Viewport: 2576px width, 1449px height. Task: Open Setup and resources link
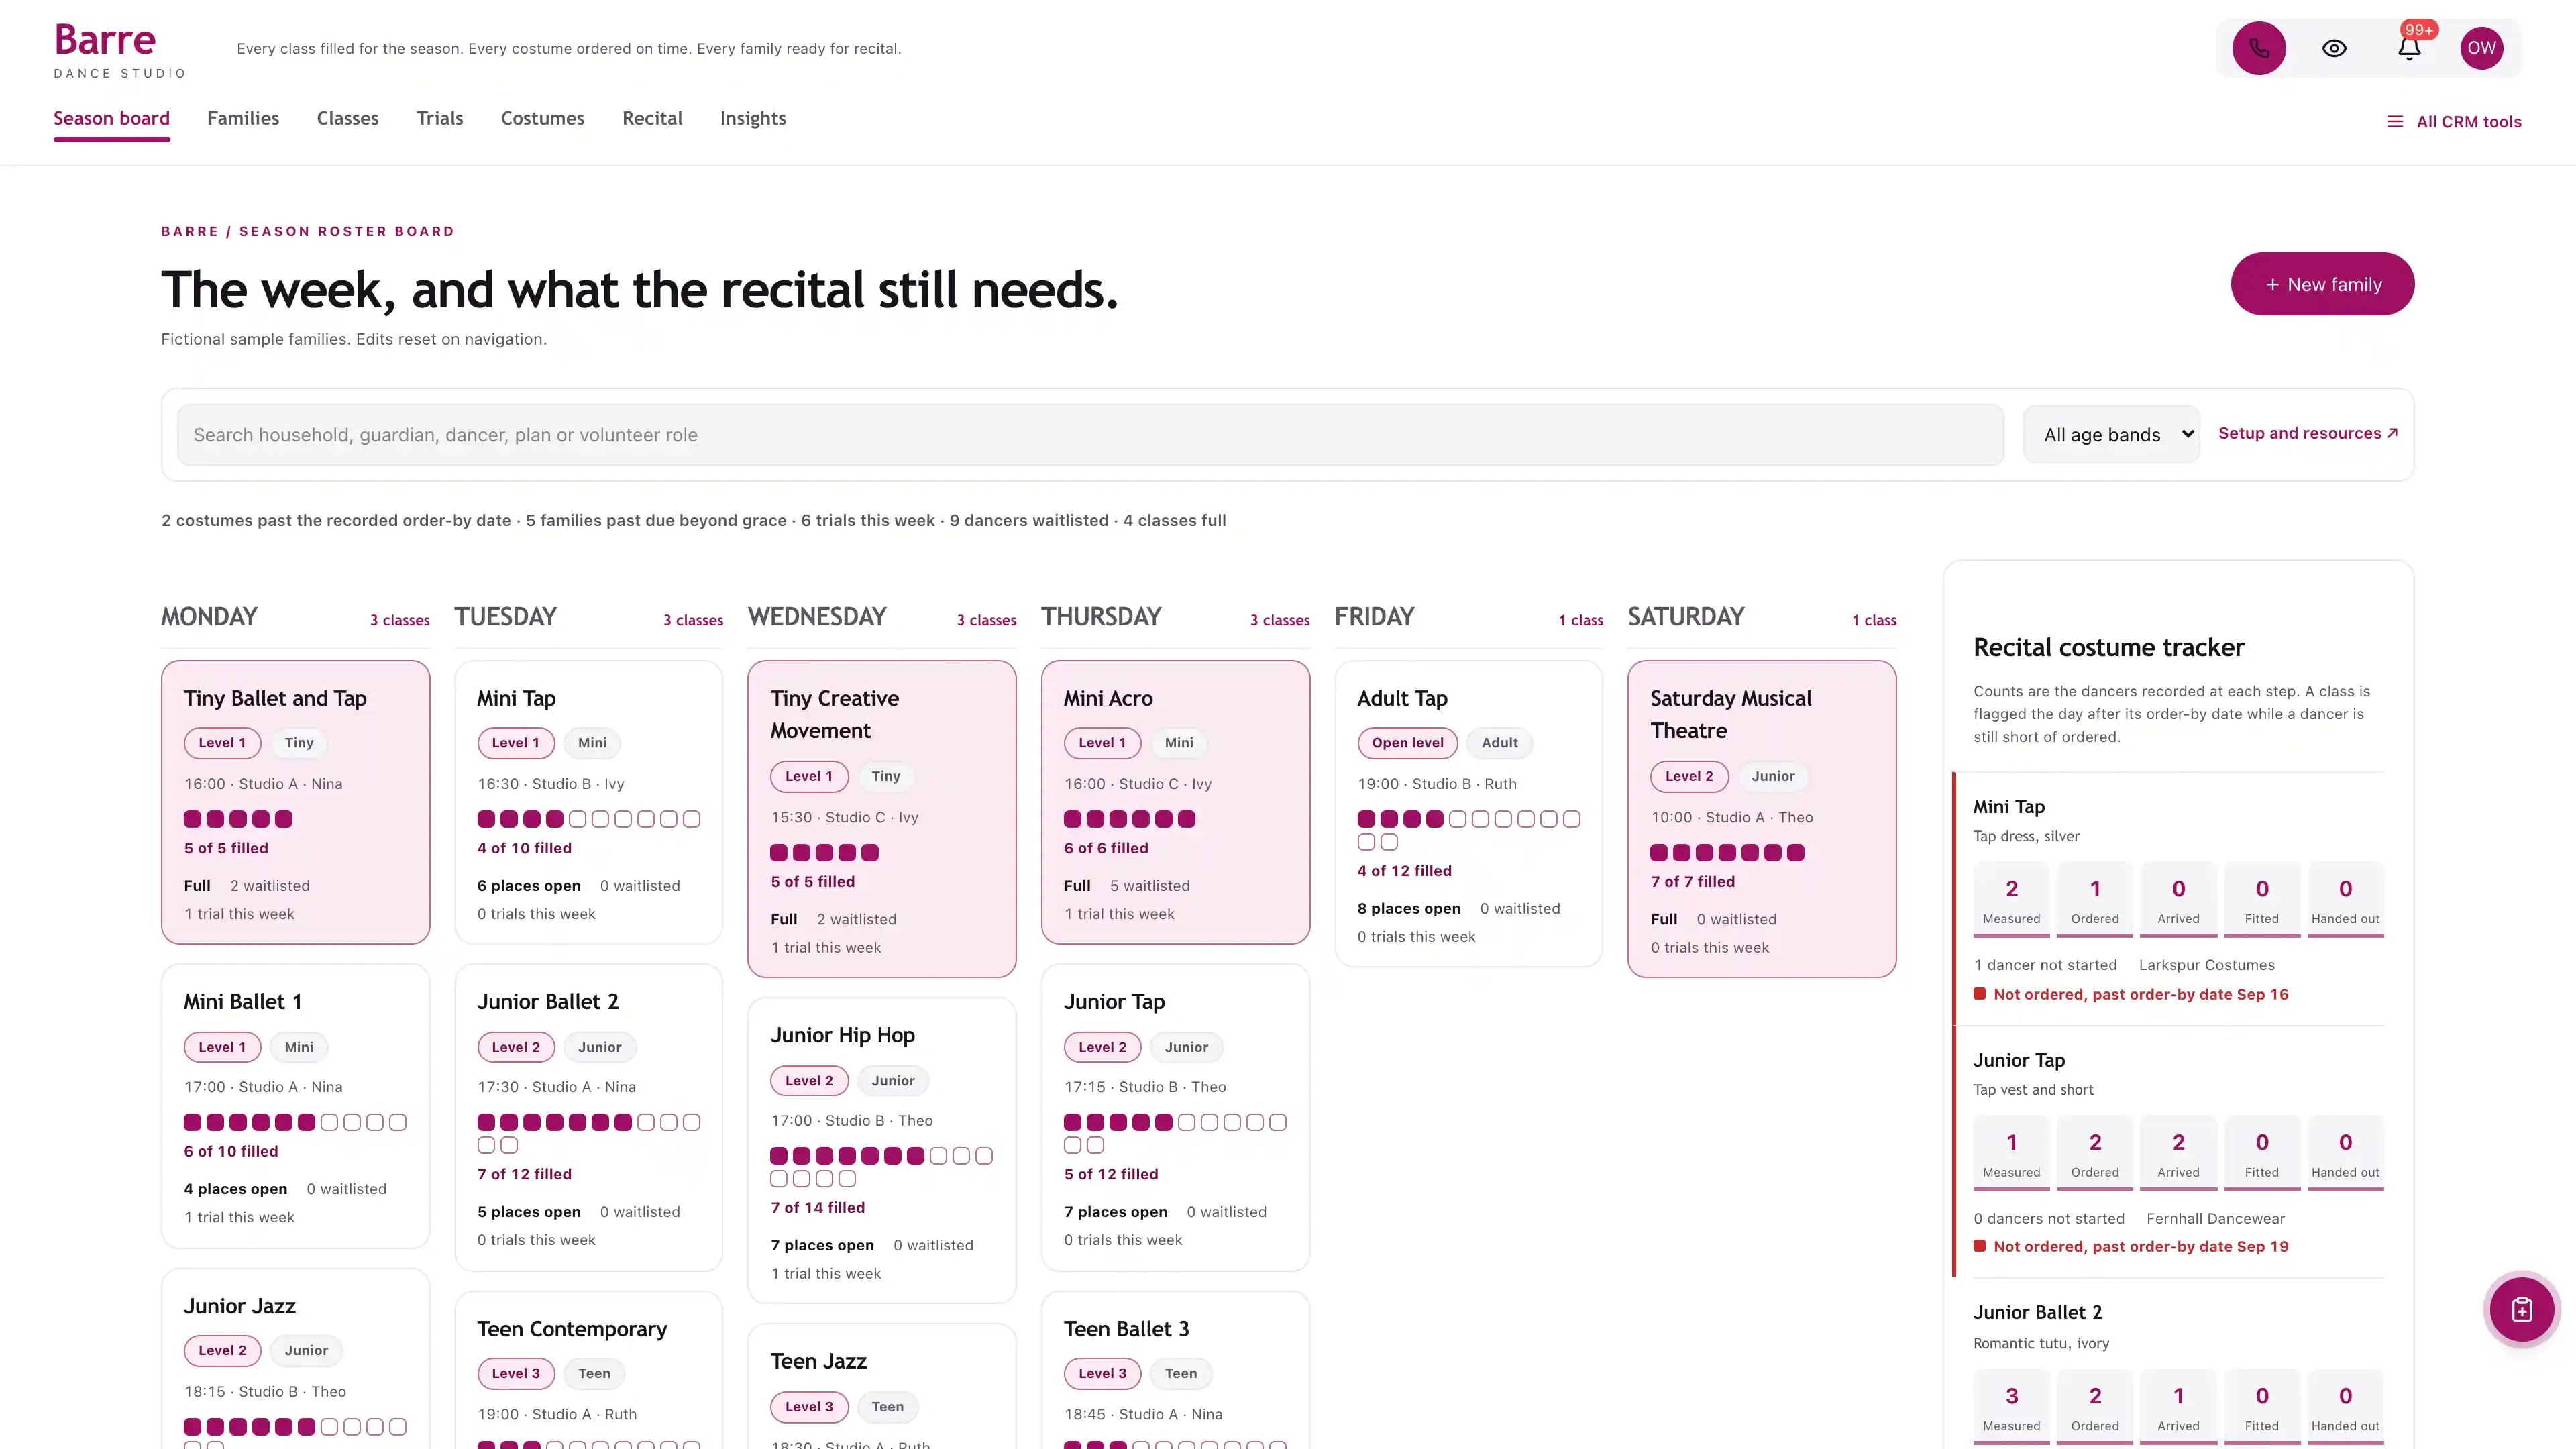pos(2308,433)
